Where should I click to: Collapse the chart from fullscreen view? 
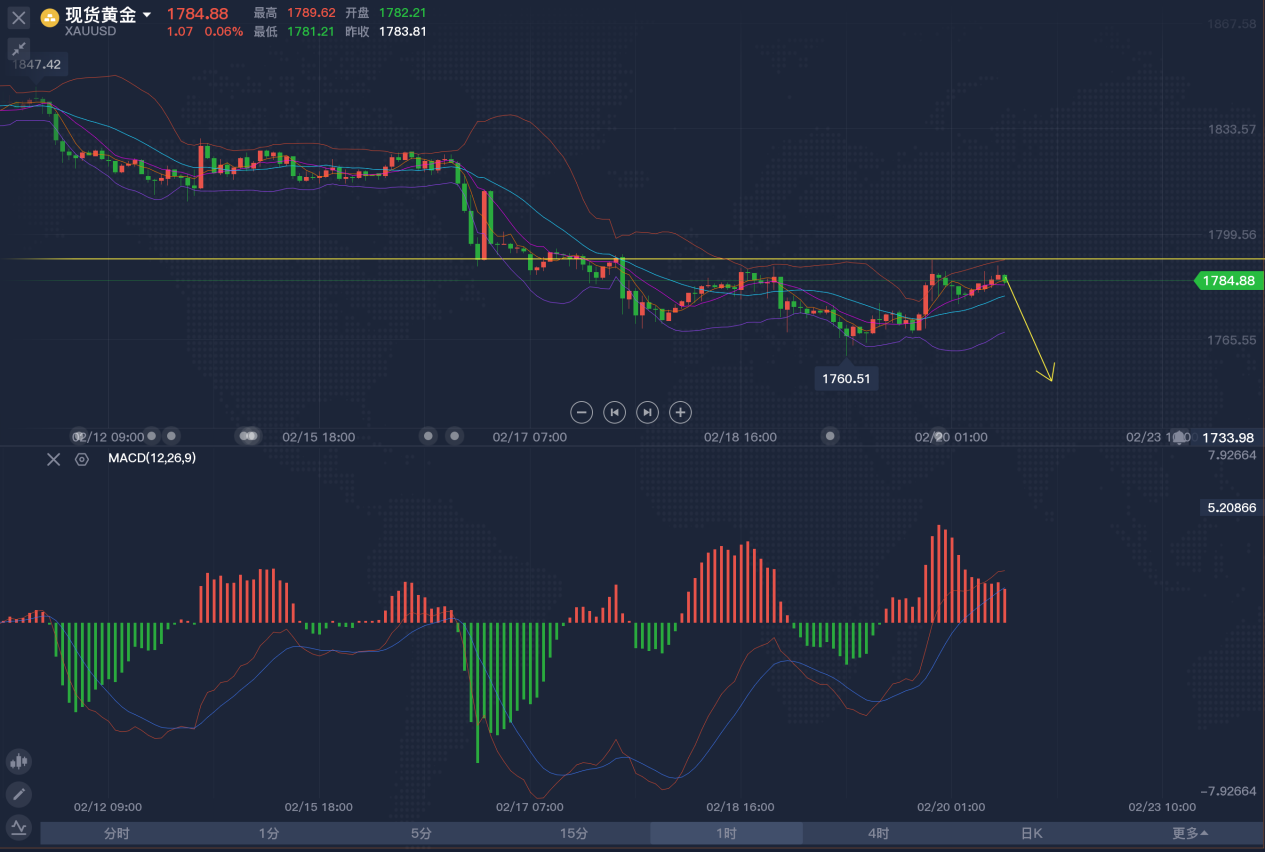19,49
